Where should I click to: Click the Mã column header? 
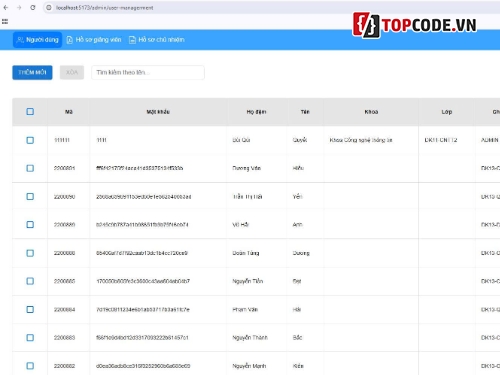point(69,112)
